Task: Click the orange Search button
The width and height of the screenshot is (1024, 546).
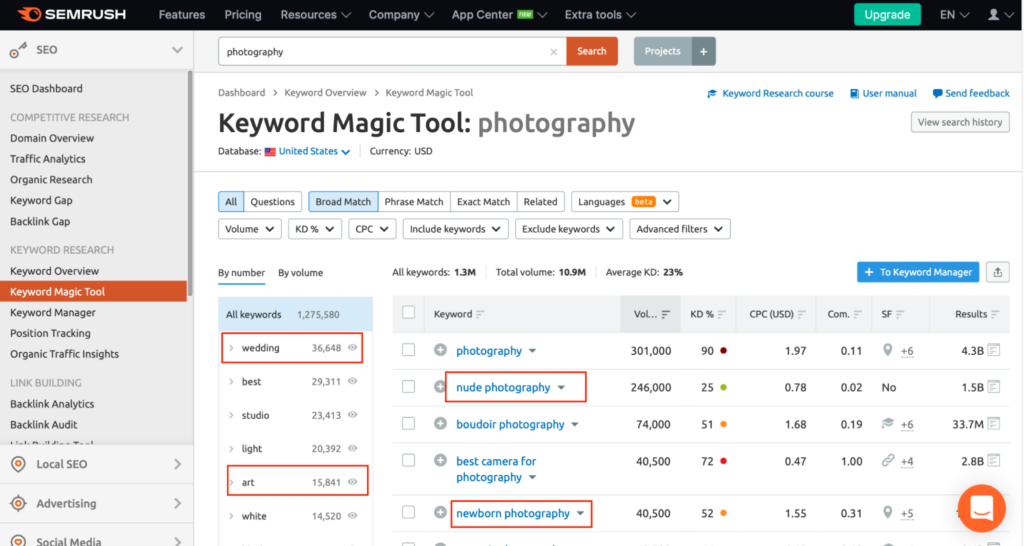Action: (592, 51)
